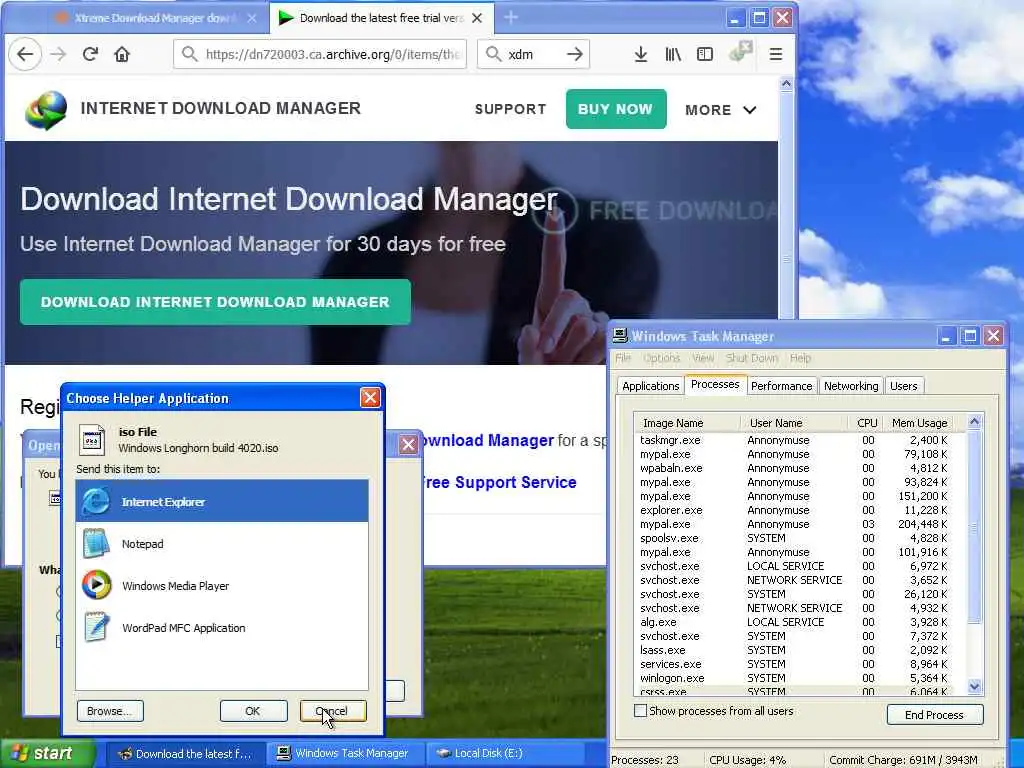Switch to the Applications tab

coord(650,386)
